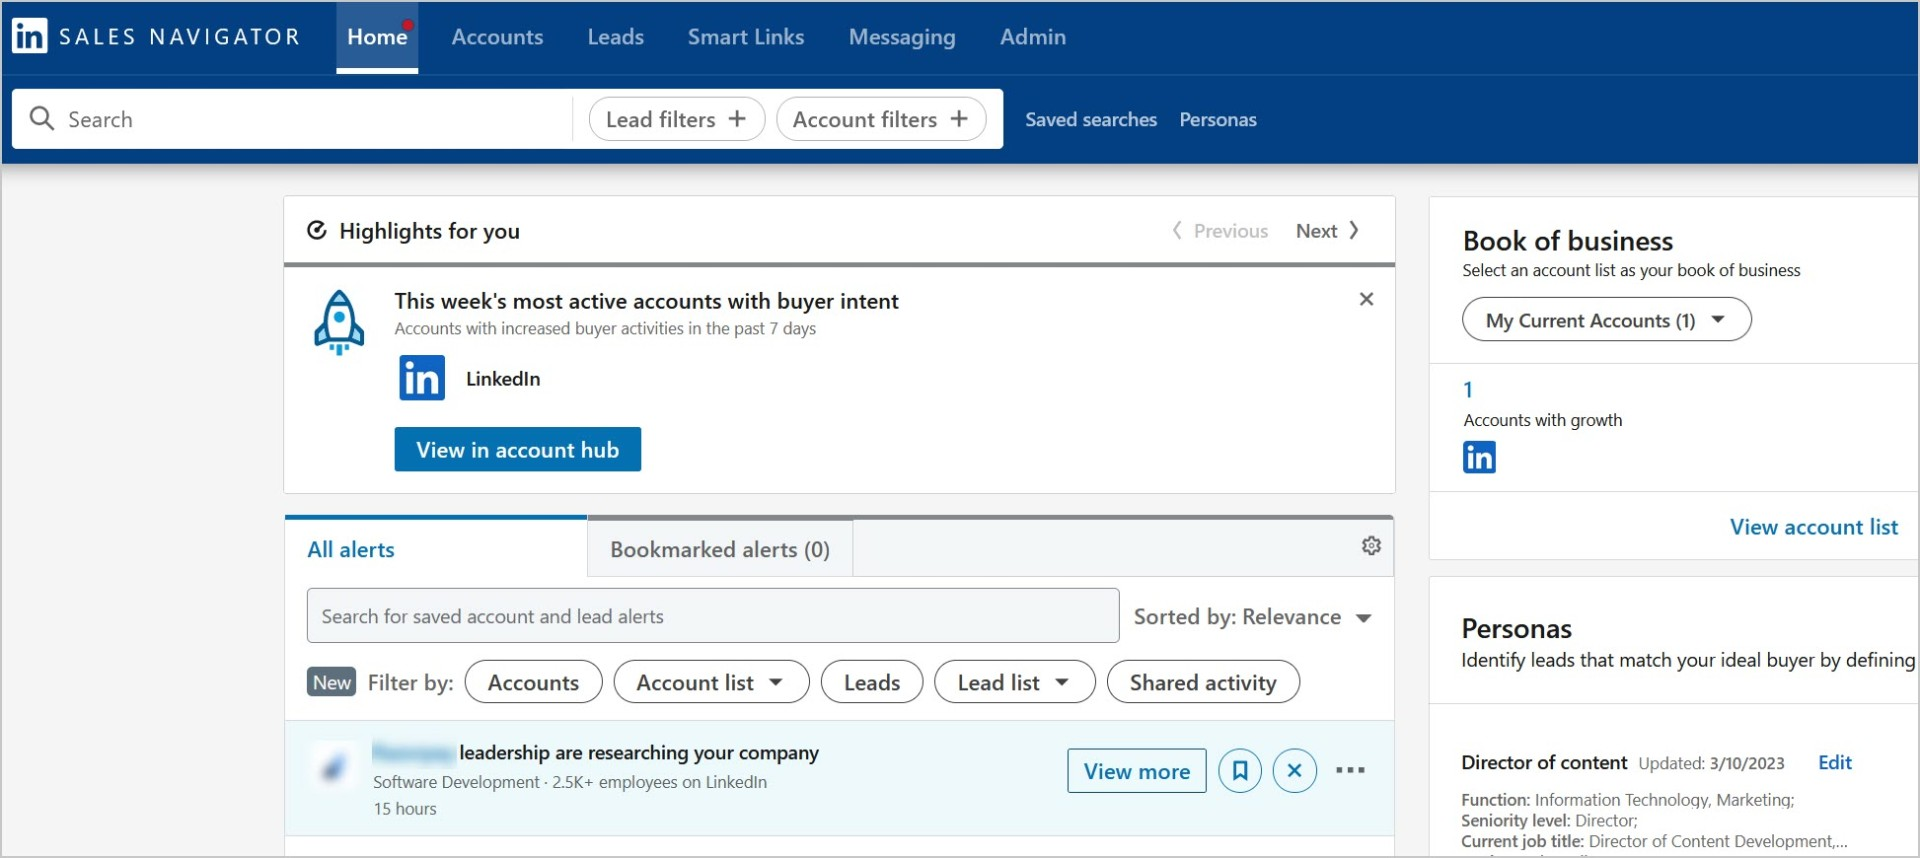1920x858 pixels.
Task: Open Saved searches link
Action: click(1091, 119)
